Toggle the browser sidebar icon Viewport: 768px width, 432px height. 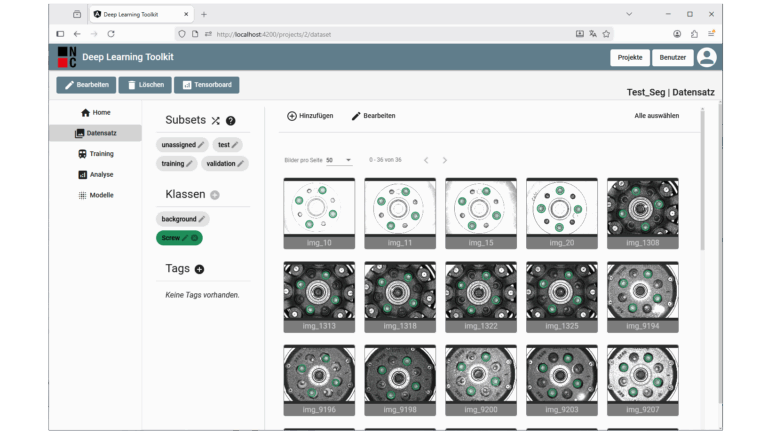tap(60, 34)
